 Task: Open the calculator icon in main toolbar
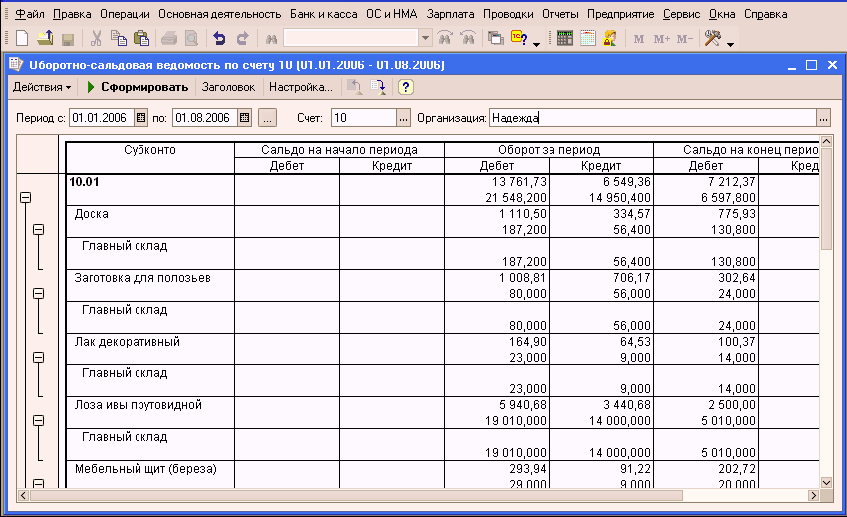(x=565, y=39)
